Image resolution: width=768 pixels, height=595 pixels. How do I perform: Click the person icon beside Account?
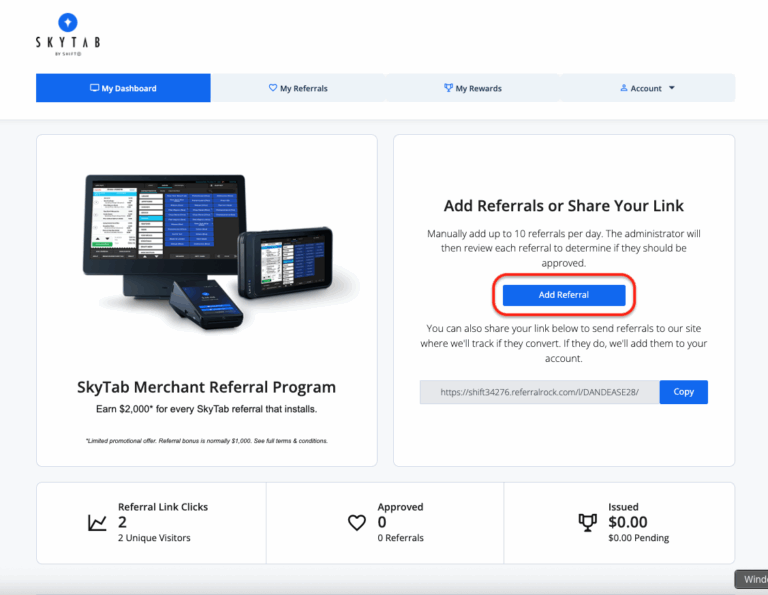click(x=624, y=88)
